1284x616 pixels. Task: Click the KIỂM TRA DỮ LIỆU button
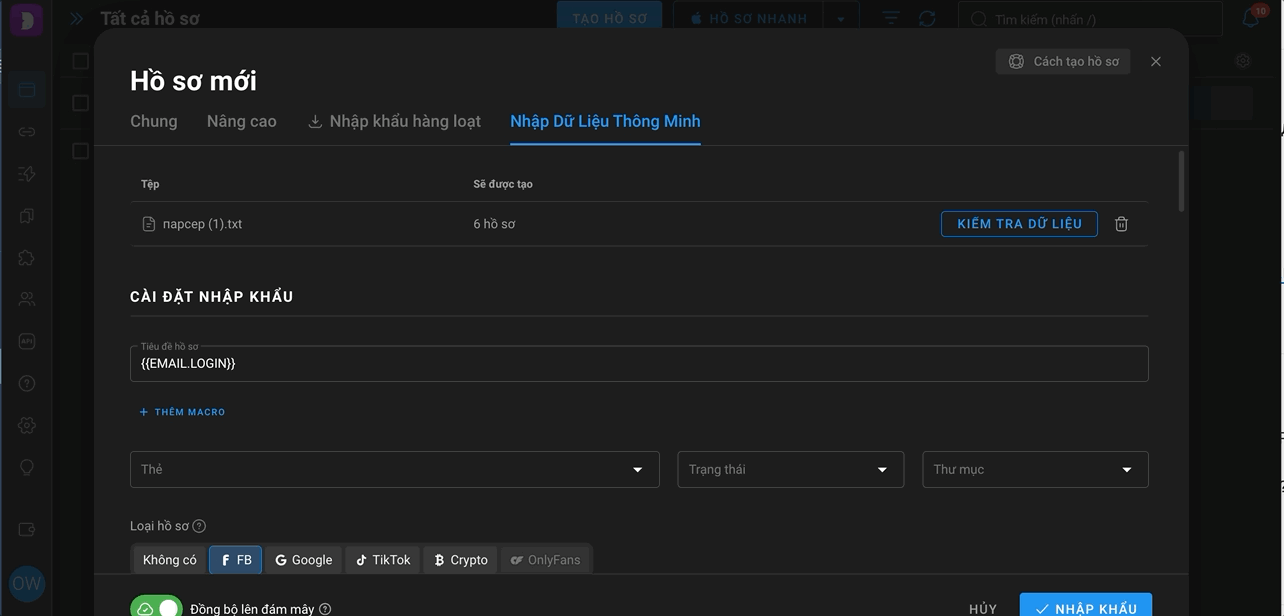pos(1019,224)
